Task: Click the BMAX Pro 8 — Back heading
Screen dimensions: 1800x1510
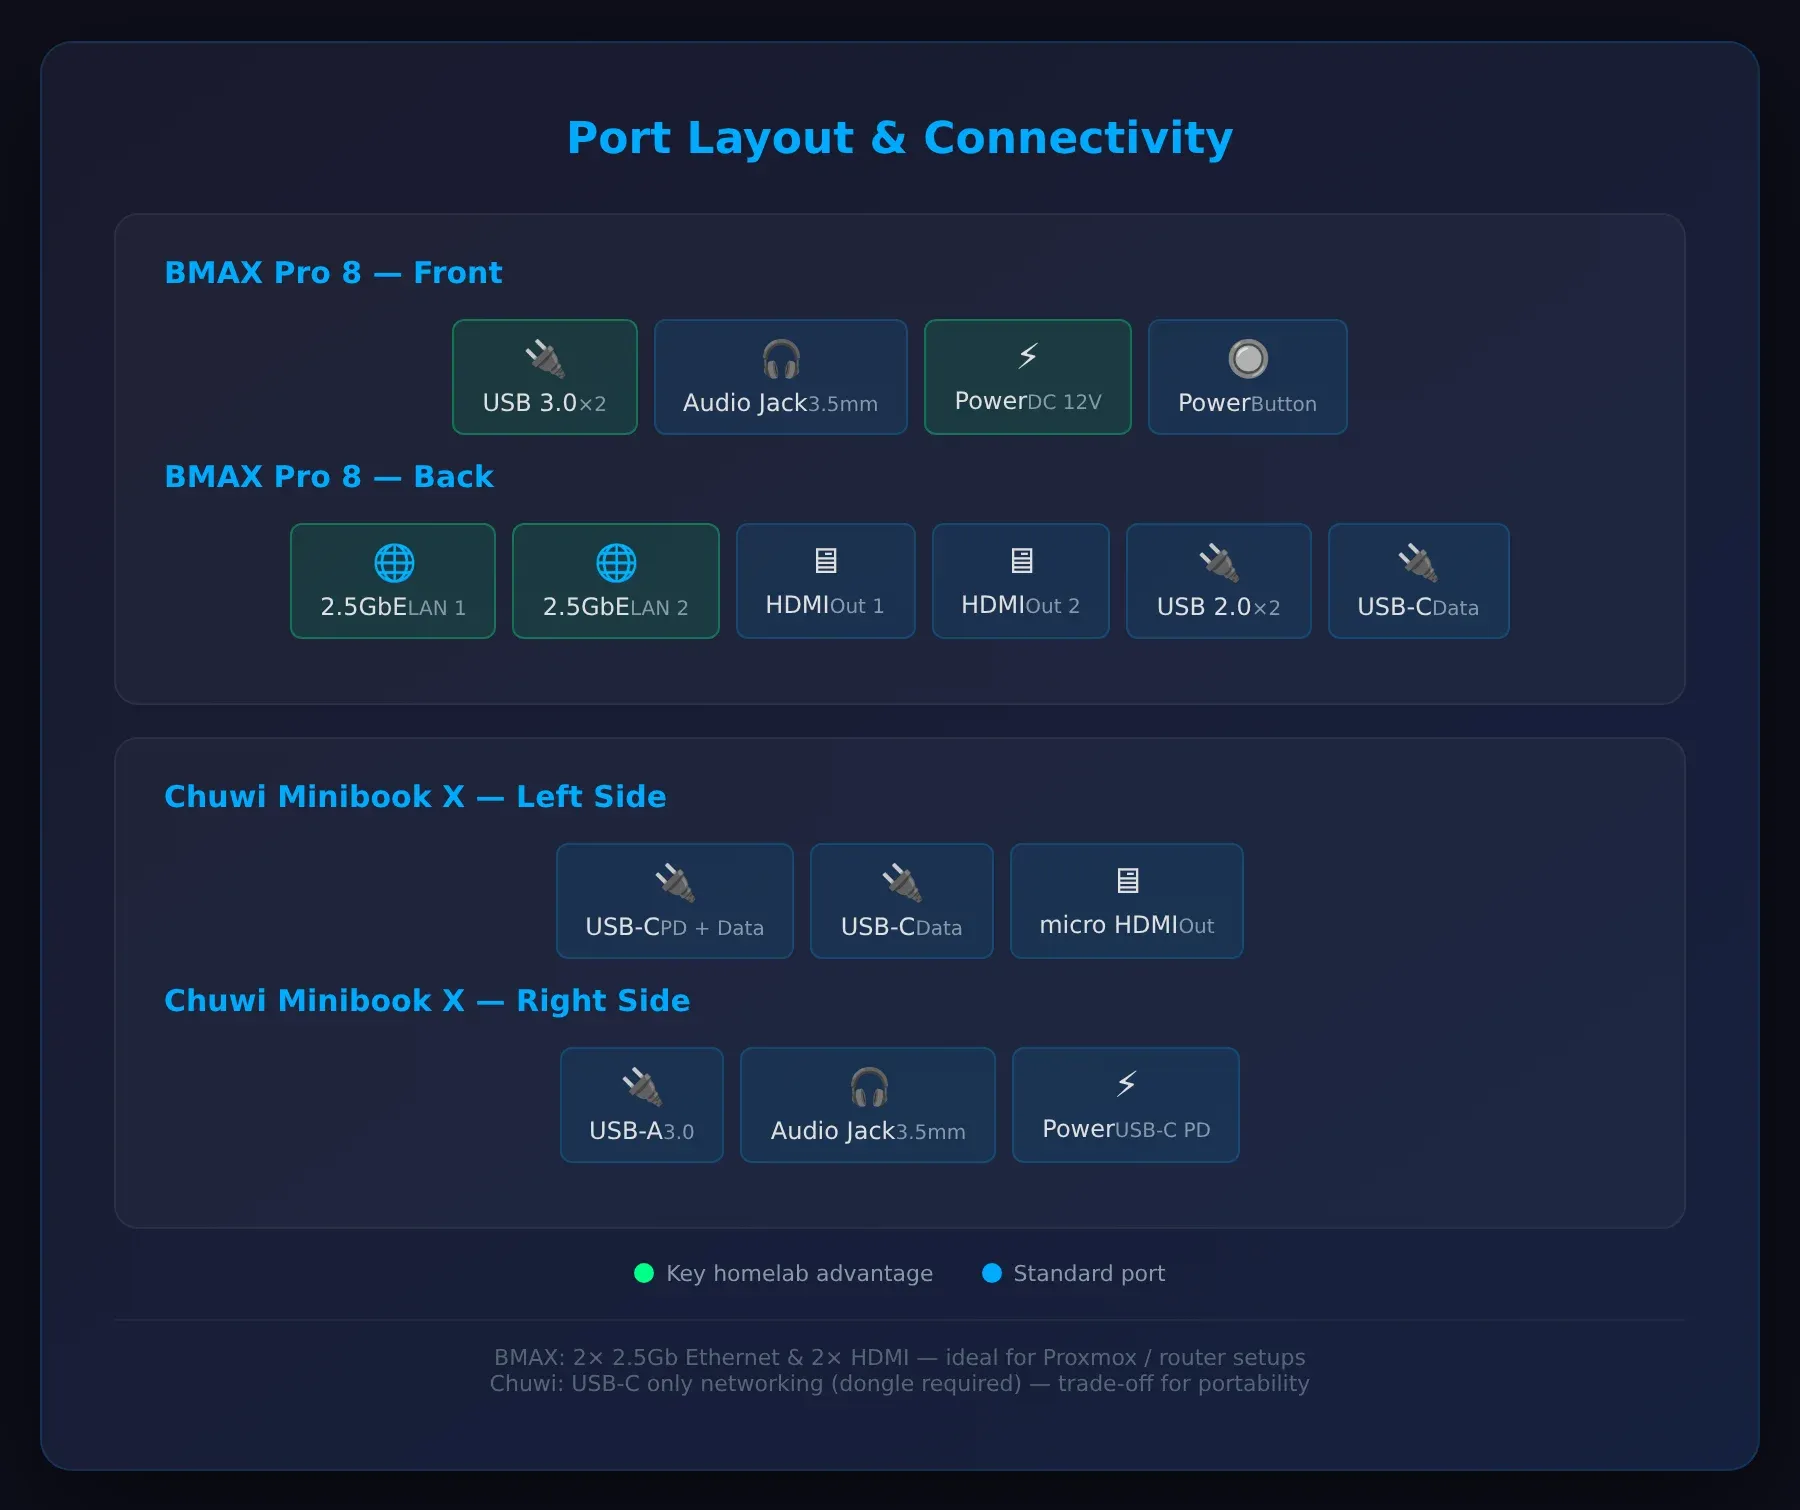Action: pyautogui.click(x=329, y=476)
